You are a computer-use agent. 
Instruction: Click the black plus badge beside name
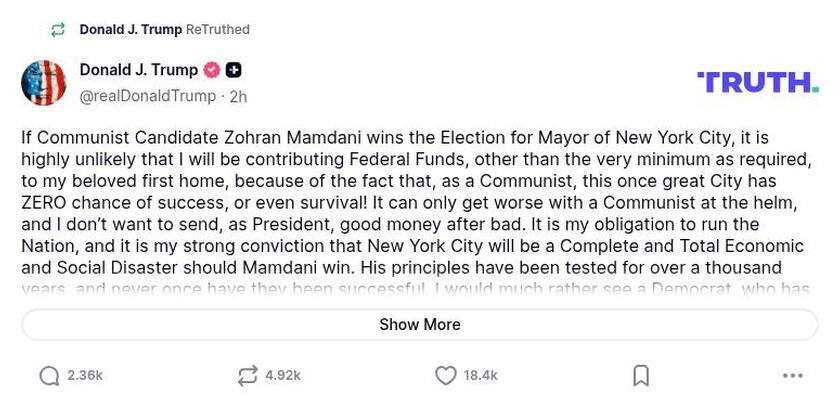tap(233, 70)
